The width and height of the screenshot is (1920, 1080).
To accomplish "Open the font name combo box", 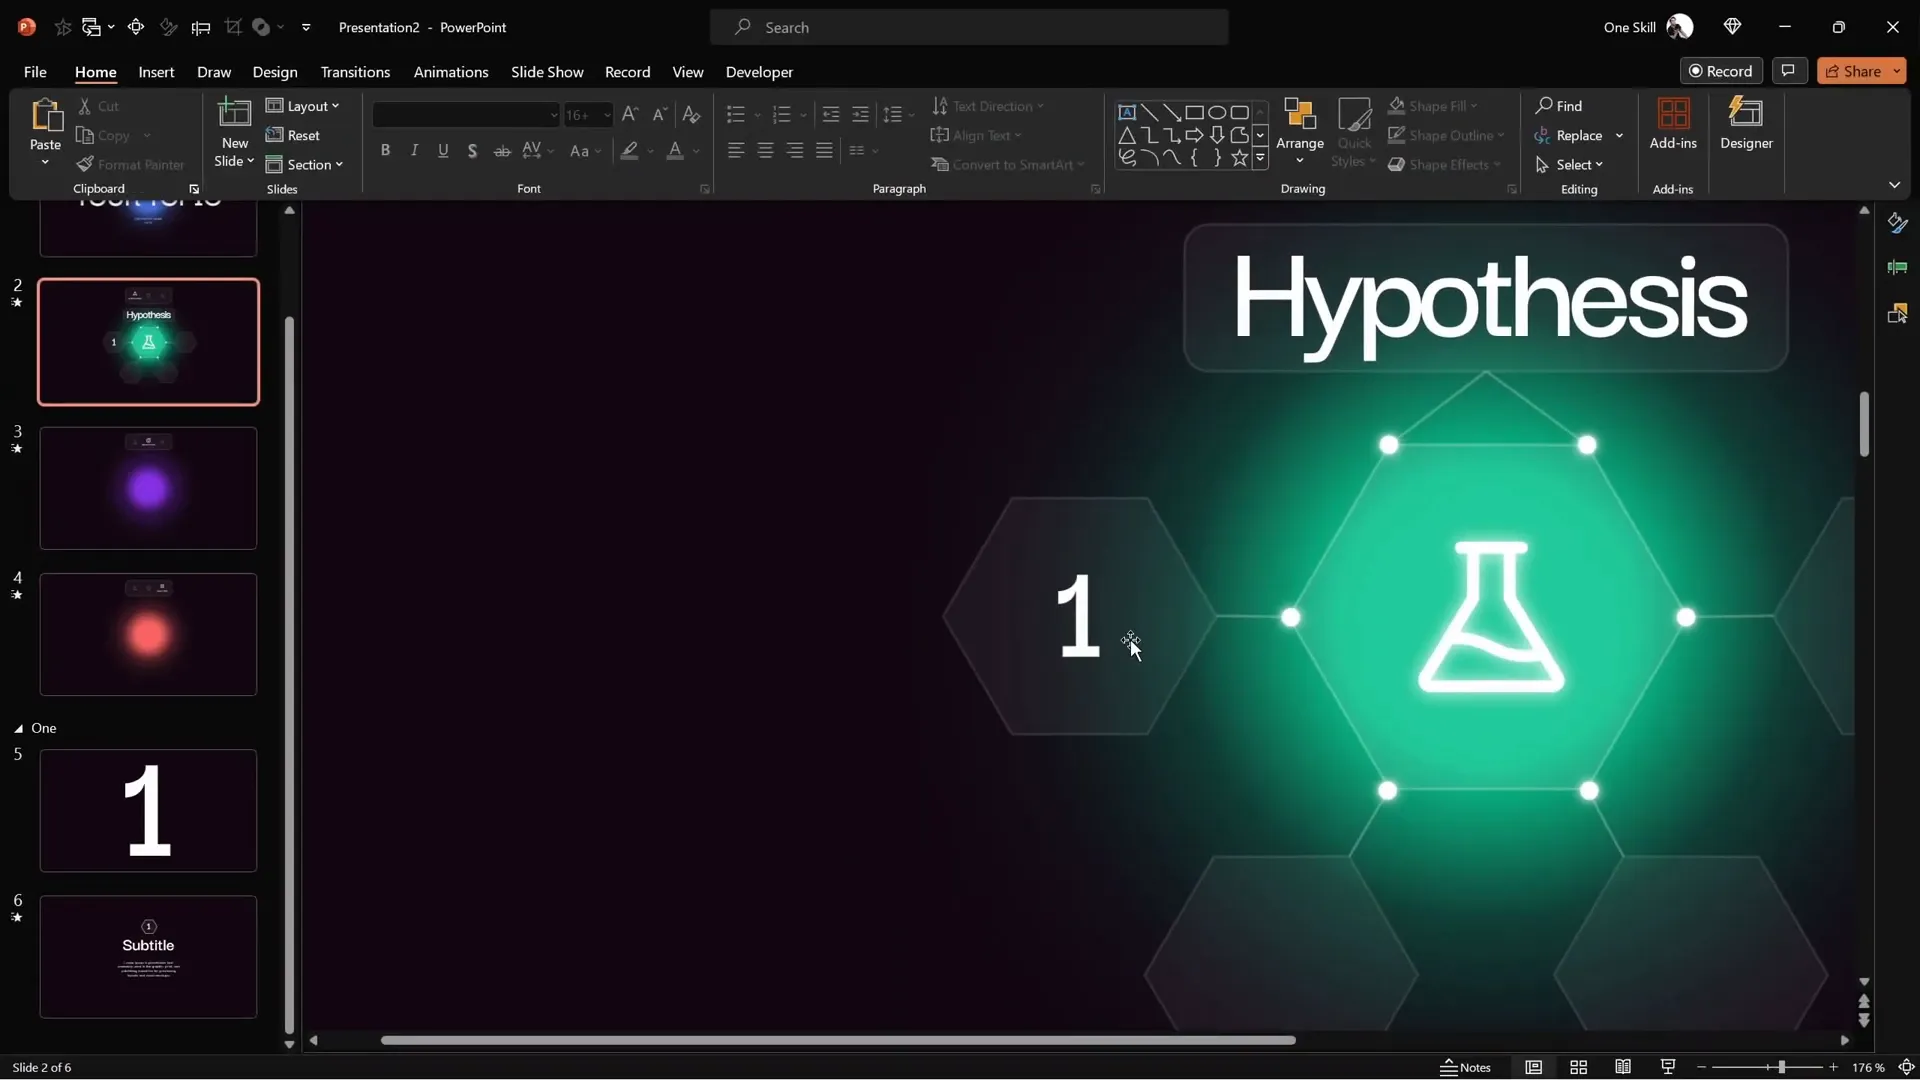I will tap(466, 115).
